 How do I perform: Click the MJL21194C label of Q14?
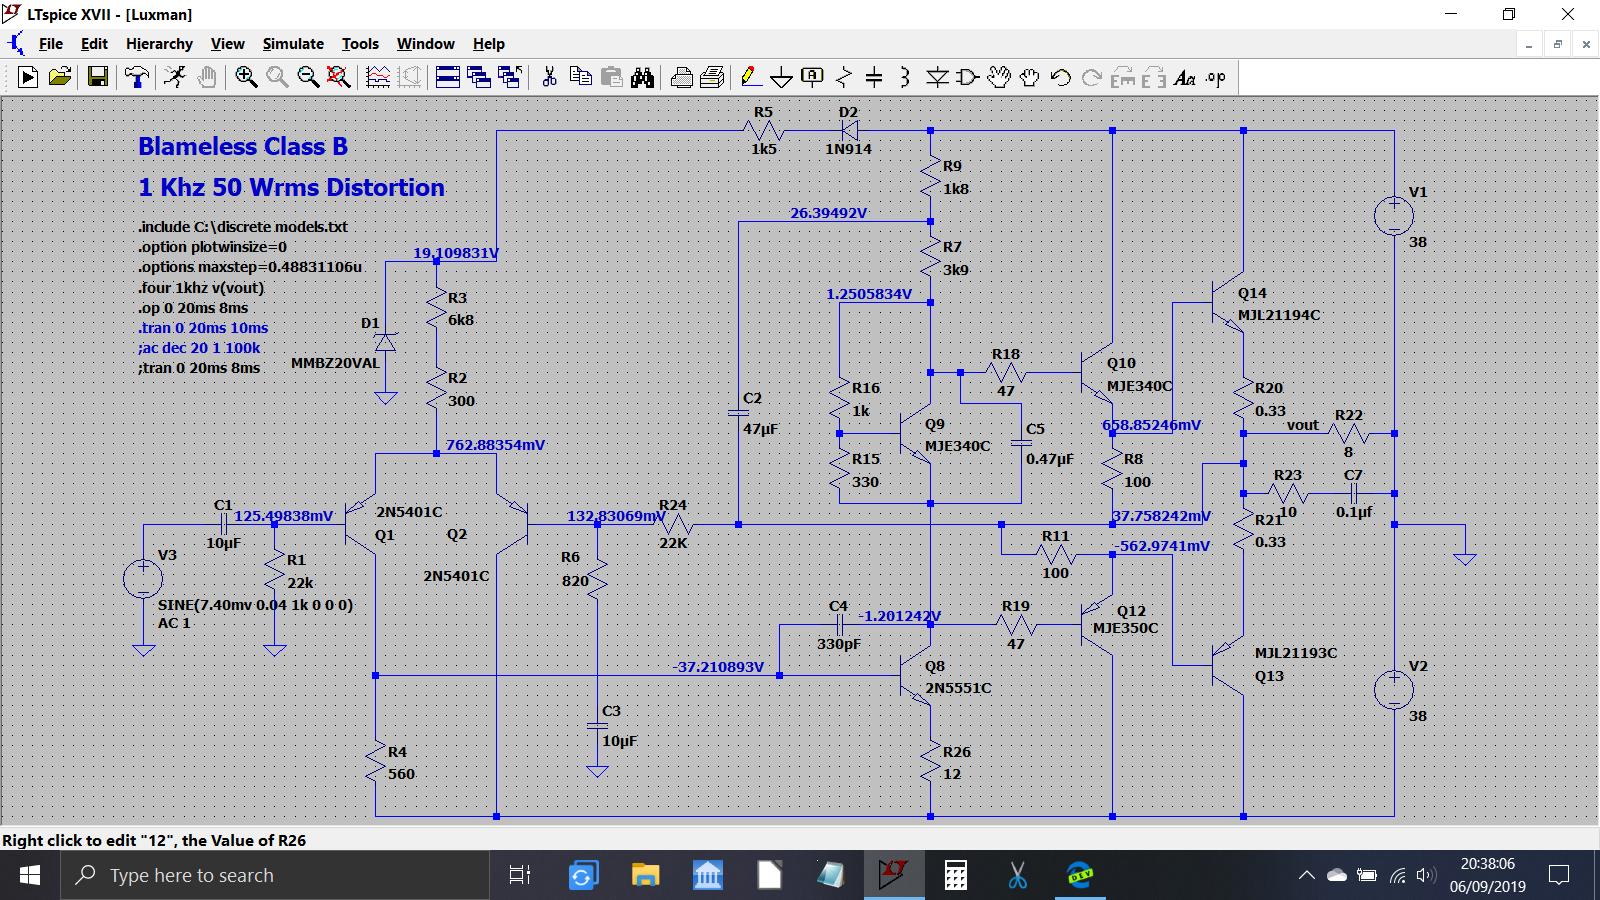(x=1279, y=315)
